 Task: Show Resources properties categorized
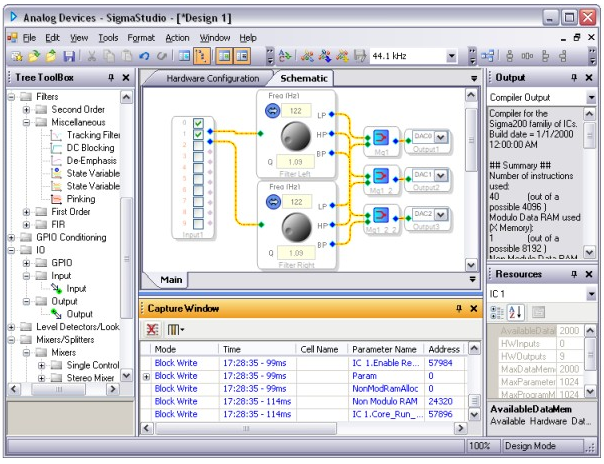(497, 312)
